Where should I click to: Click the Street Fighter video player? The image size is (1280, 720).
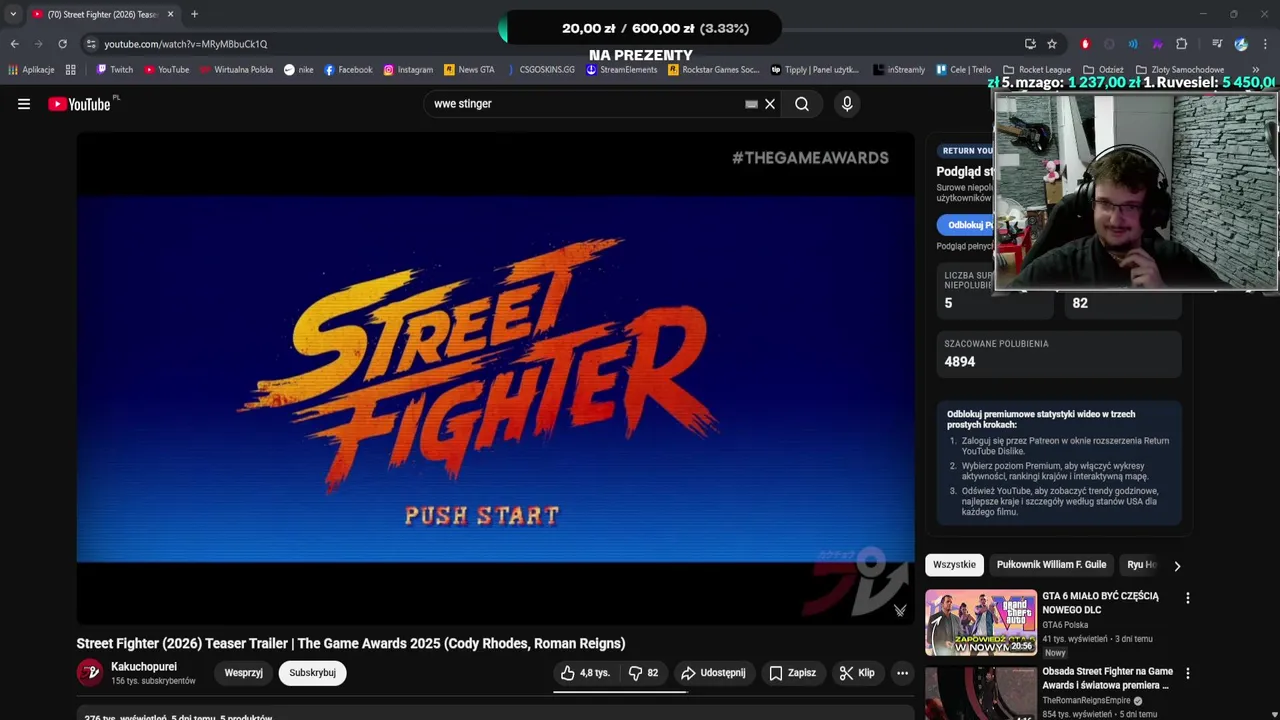click(x=495, y=378)
